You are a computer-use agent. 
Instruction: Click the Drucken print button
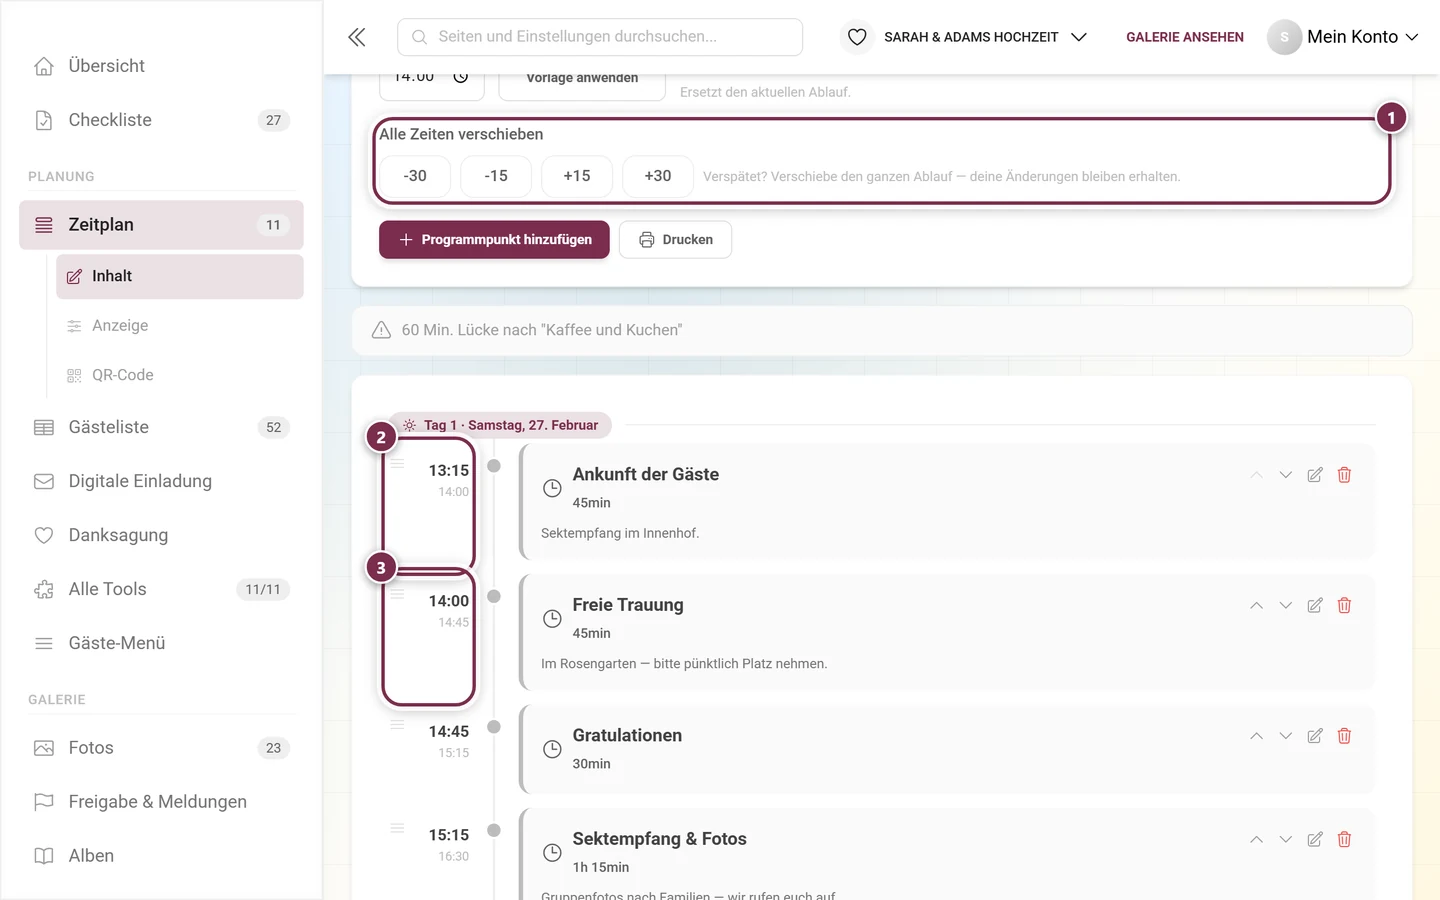tap(675, 240)
